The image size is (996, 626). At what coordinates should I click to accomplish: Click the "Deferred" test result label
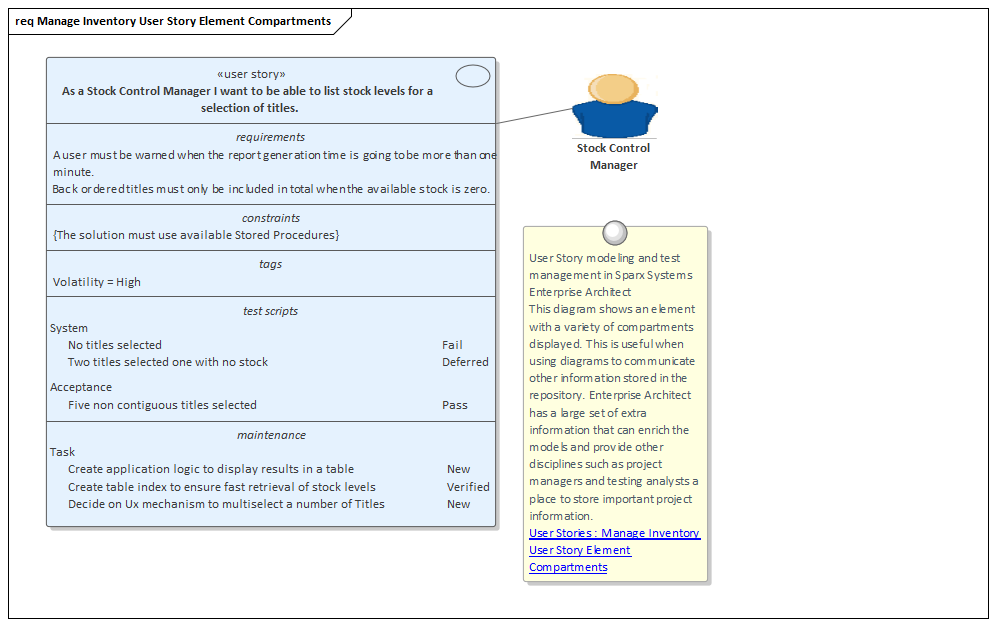[465, 362]
